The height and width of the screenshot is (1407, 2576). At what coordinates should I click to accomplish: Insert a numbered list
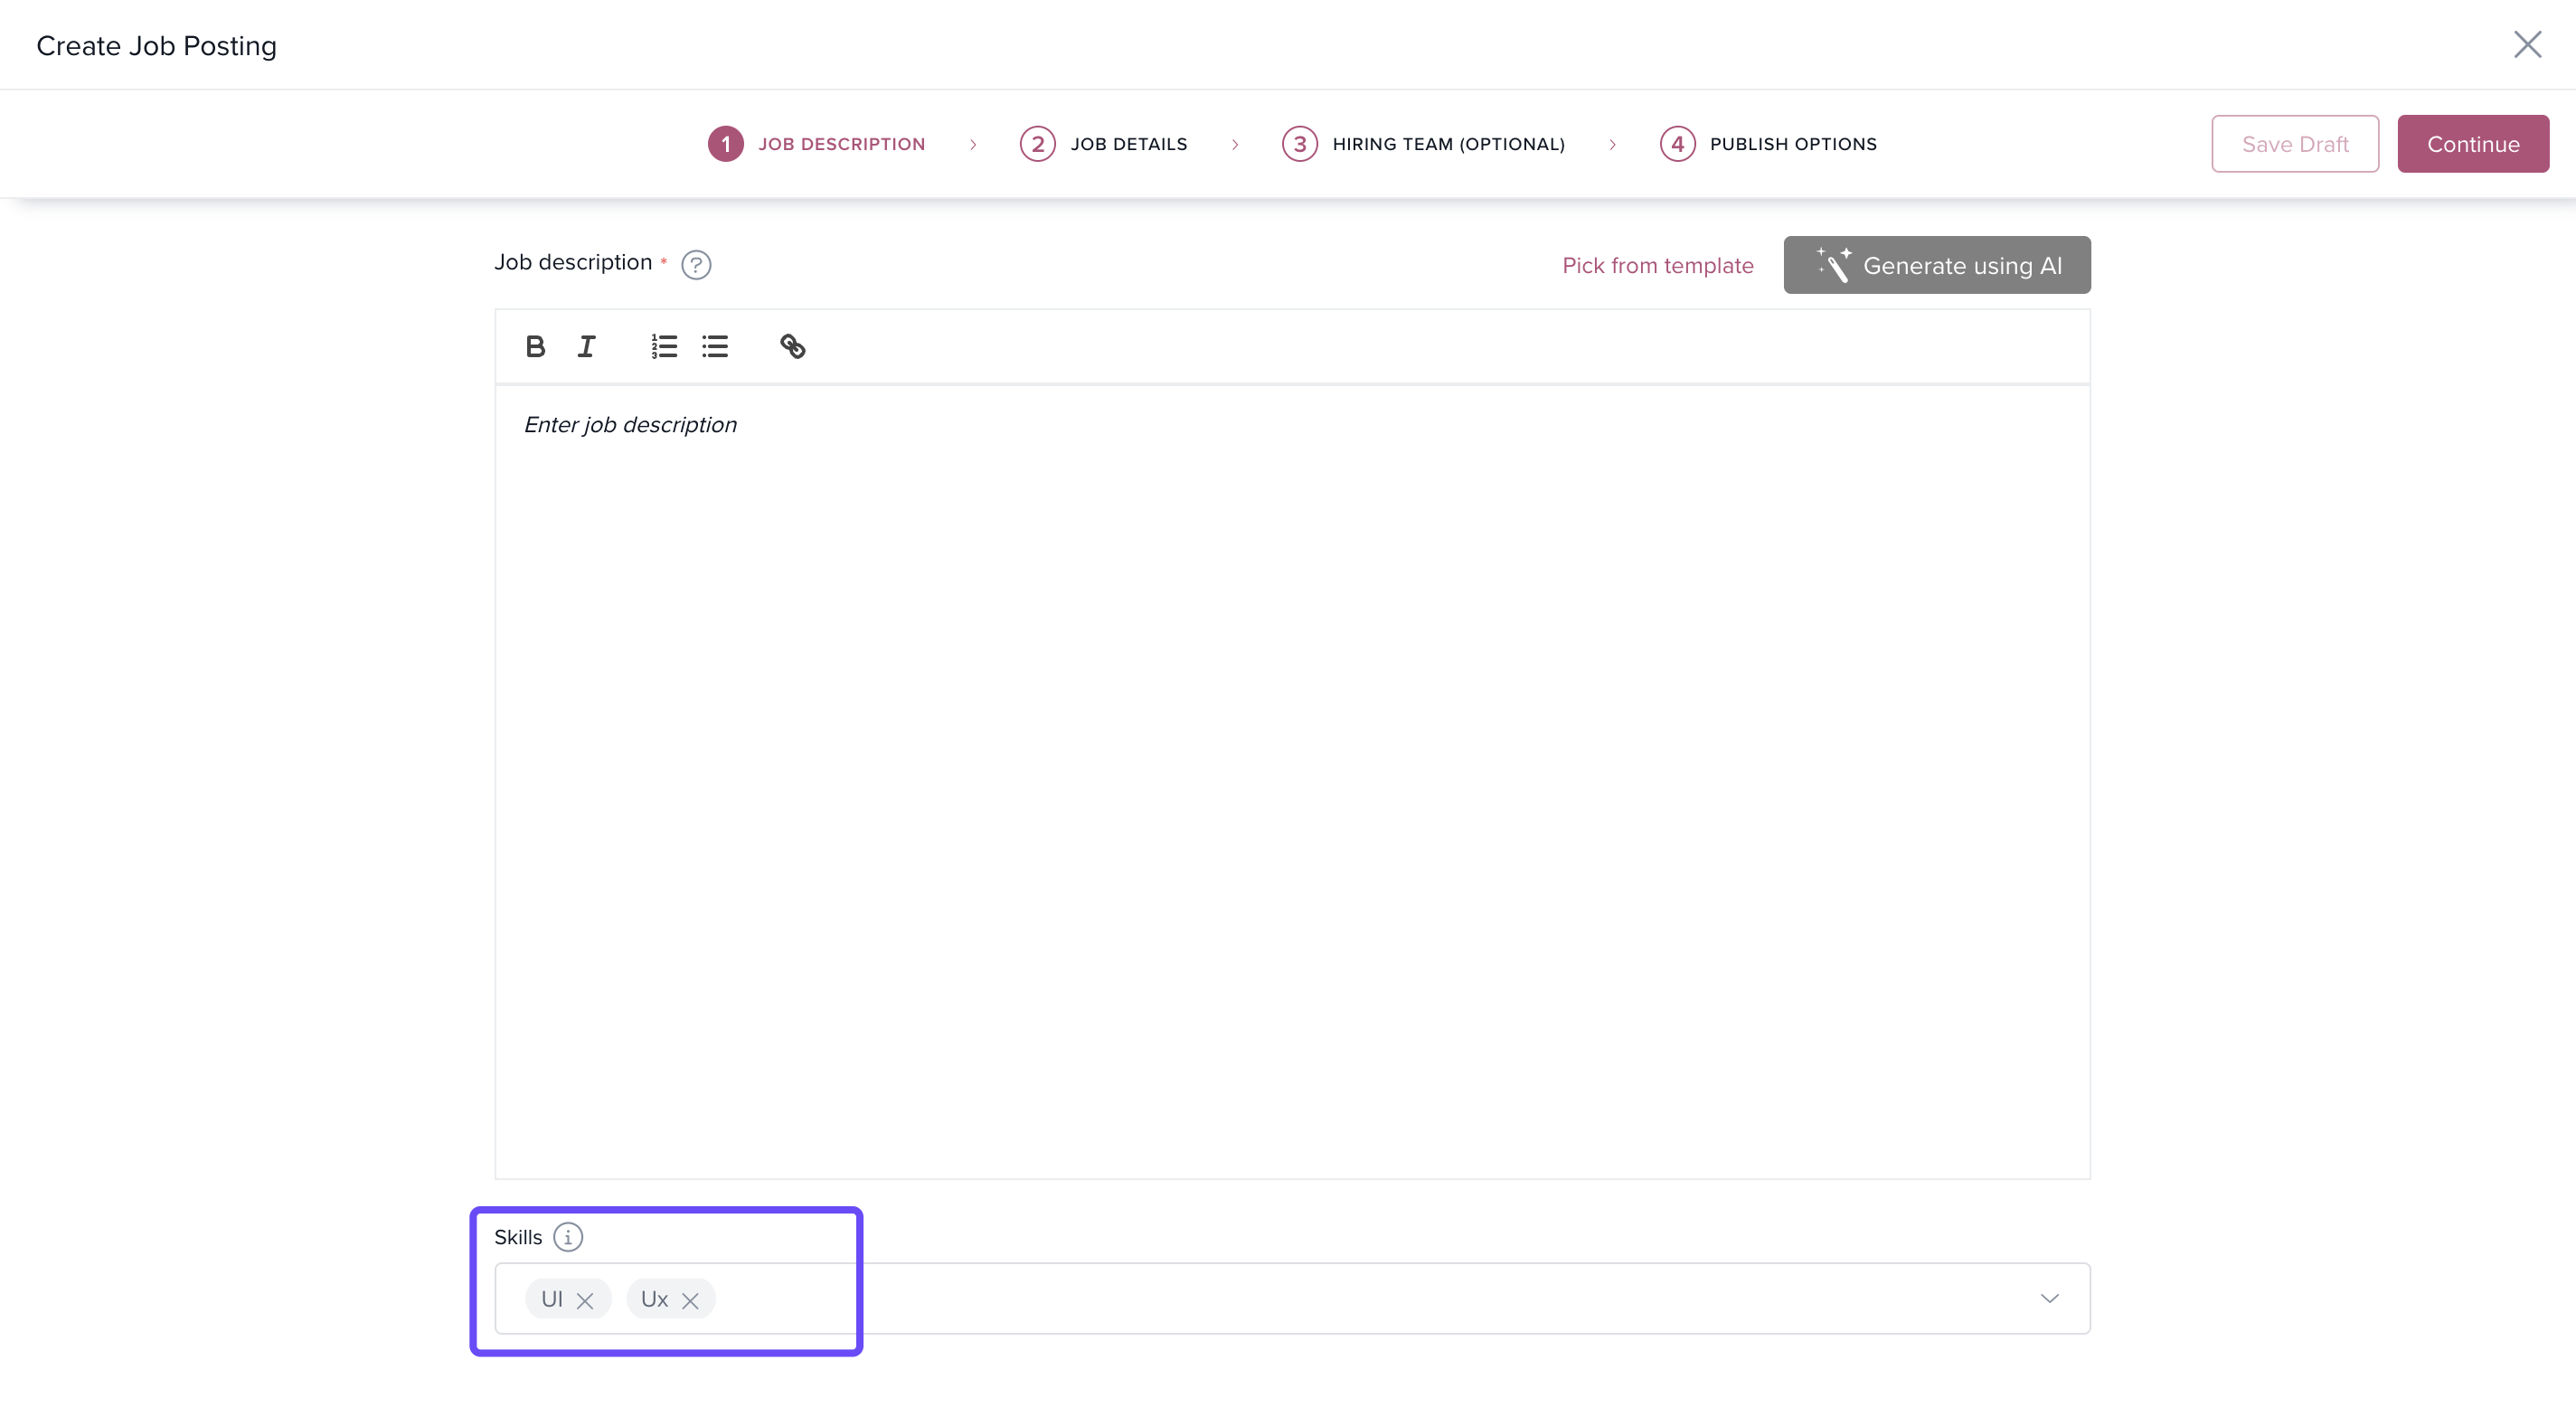point(664,346)
